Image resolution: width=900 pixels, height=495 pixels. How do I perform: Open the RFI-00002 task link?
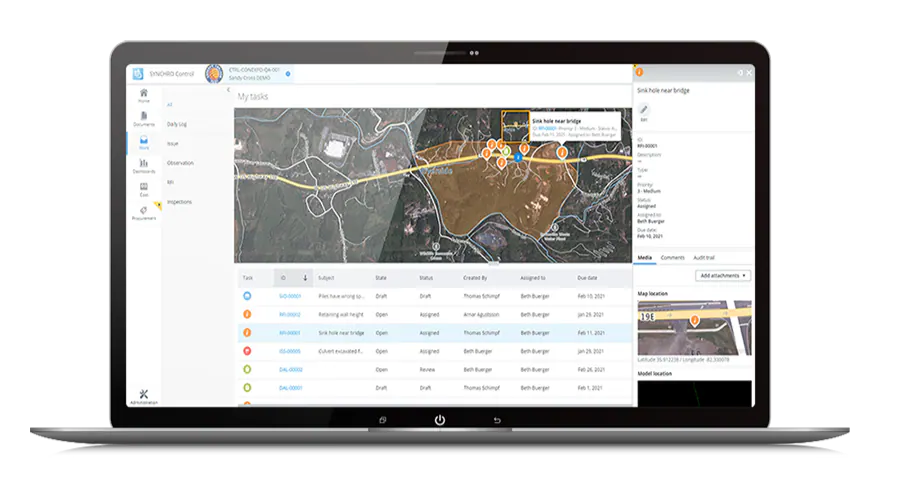290,315
